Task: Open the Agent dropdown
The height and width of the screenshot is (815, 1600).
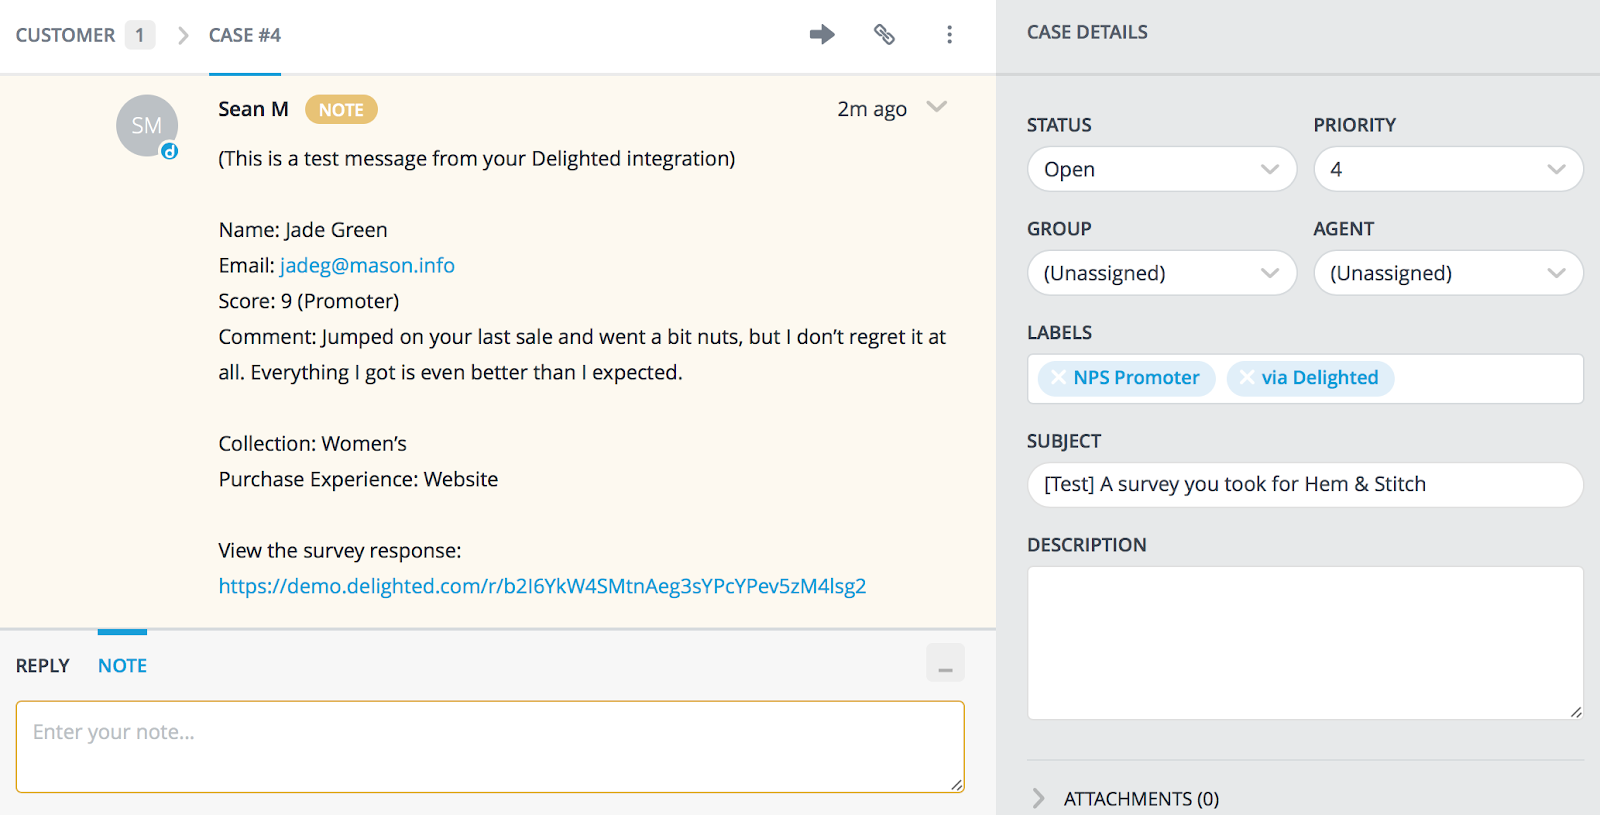Action: tap(1447, 273)
